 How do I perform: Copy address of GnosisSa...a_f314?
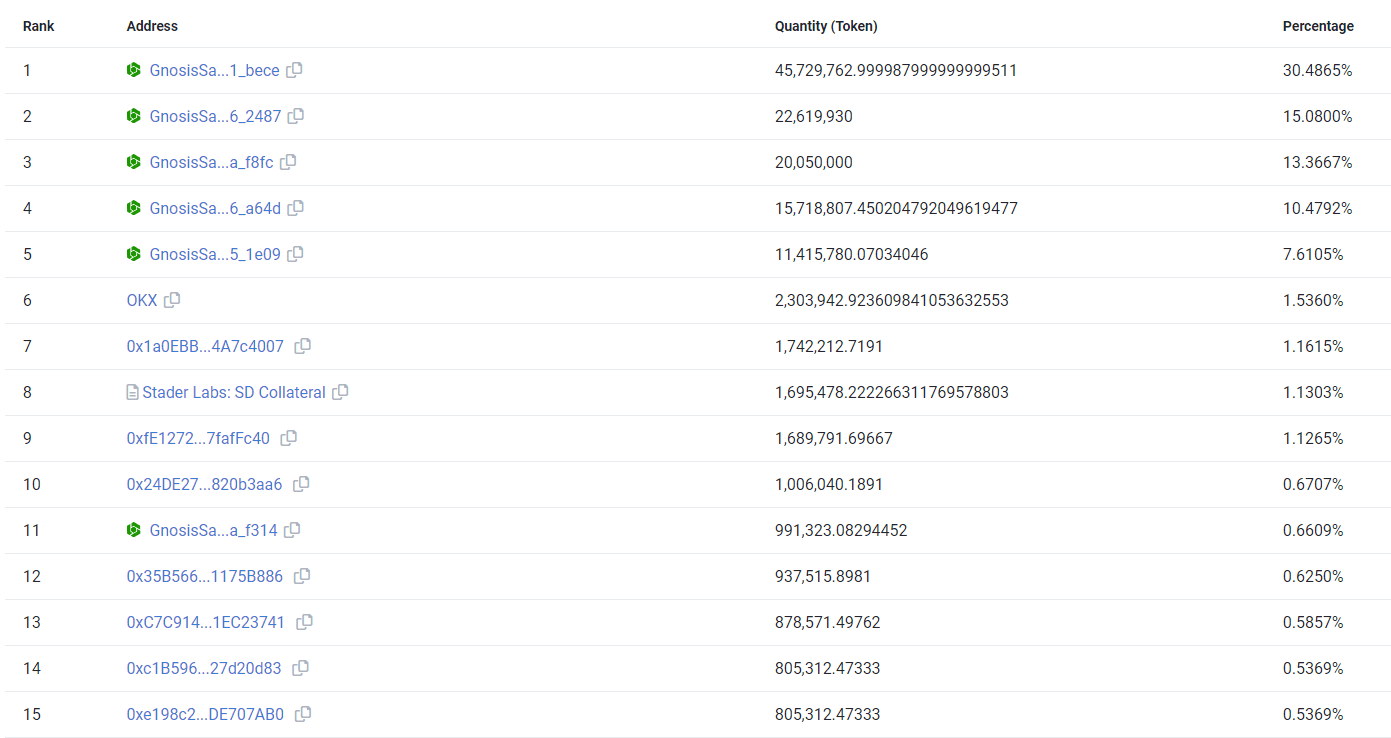[292, 530]
